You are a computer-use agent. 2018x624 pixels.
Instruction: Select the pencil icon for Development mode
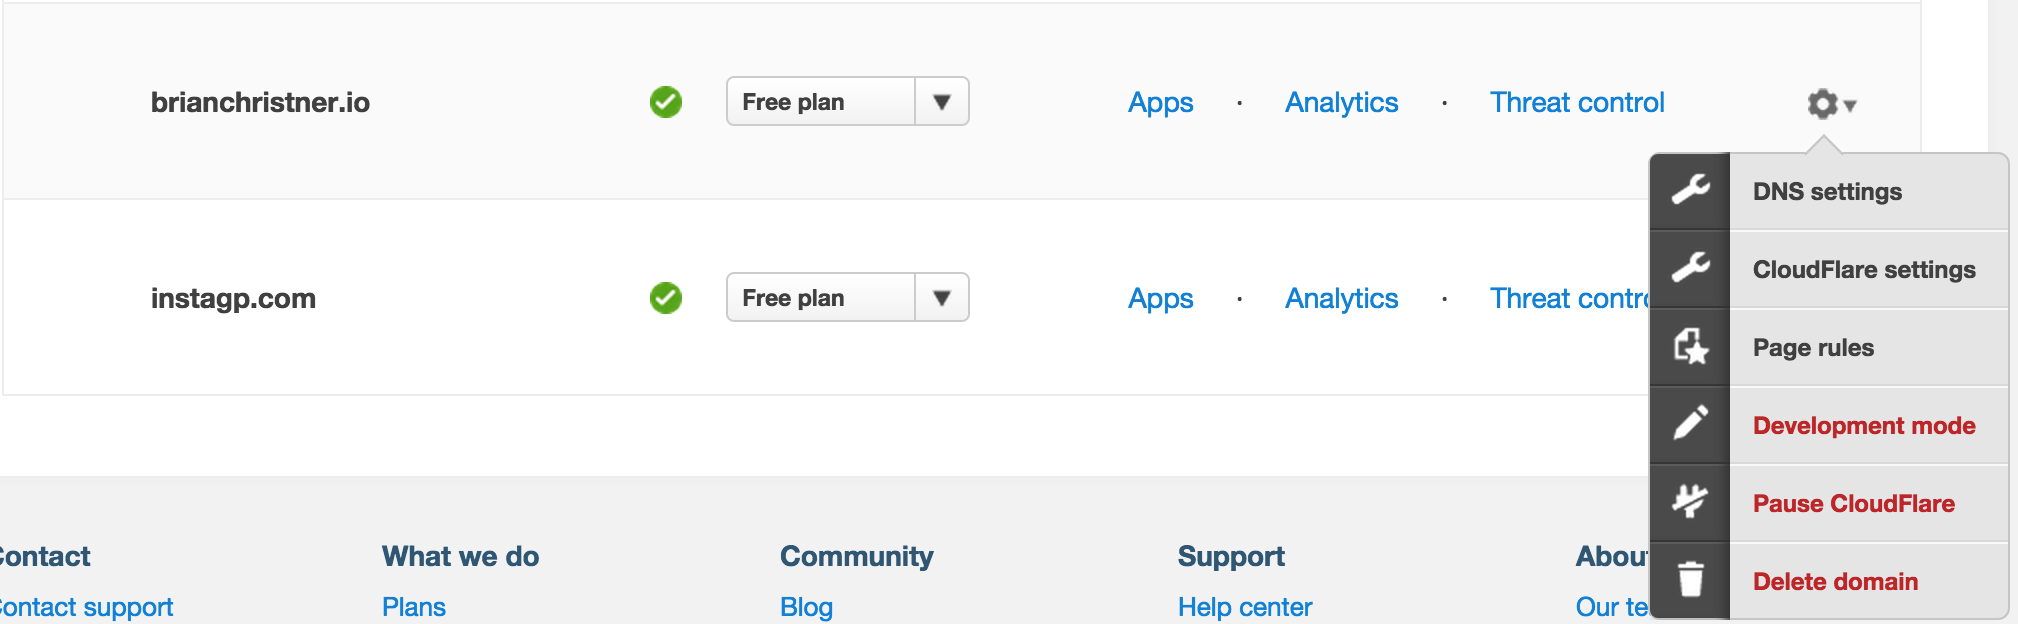point(1690,425)
